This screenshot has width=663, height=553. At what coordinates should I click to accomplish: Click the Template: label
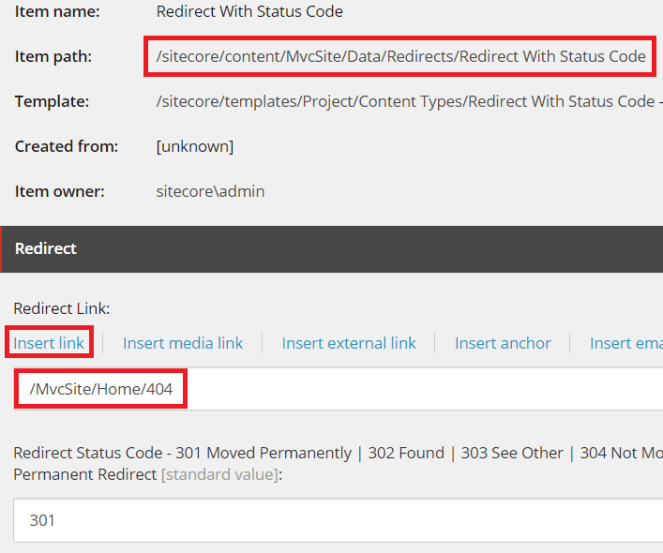(52, 101)
